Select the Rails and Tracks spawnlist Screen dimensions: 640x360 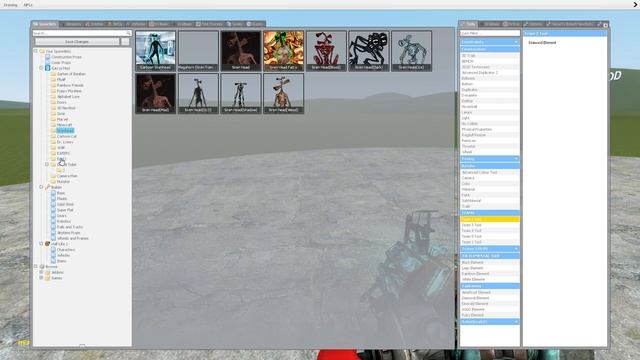click(69, 227)
